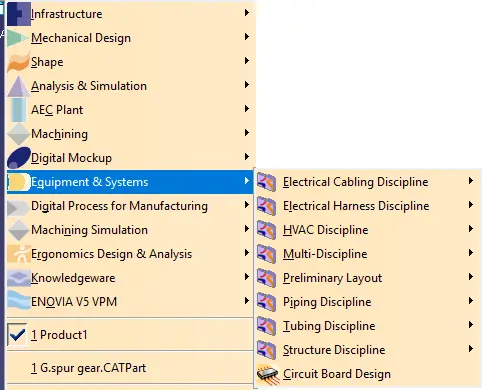Expand the ENOVIA V5 VPM submenu arrow
482x390 pixels.
coord(247,301)
